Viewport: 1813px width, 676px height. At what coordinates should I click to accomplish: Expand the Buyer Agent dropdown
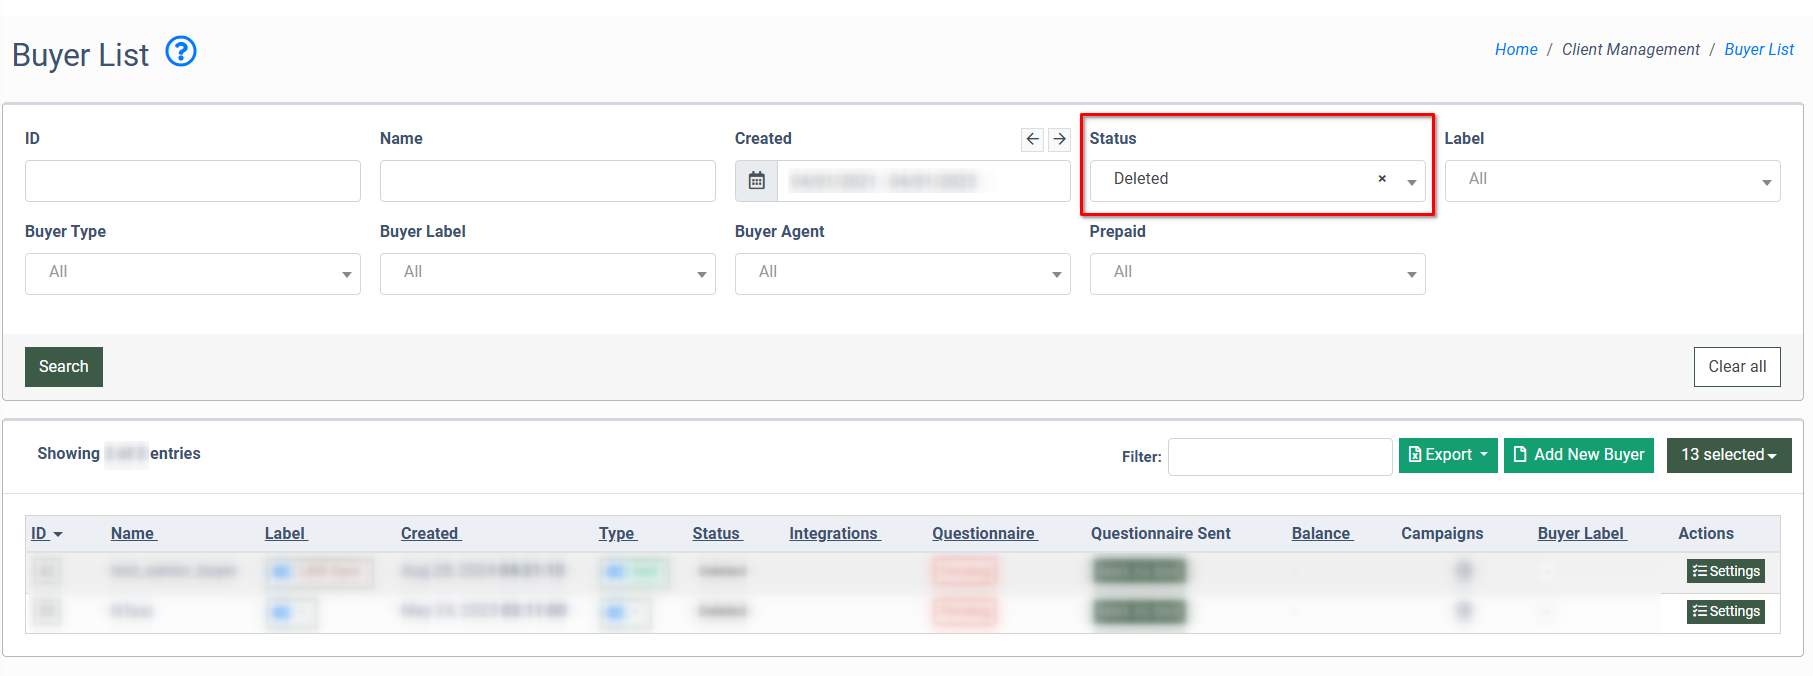tap(901, 273)
